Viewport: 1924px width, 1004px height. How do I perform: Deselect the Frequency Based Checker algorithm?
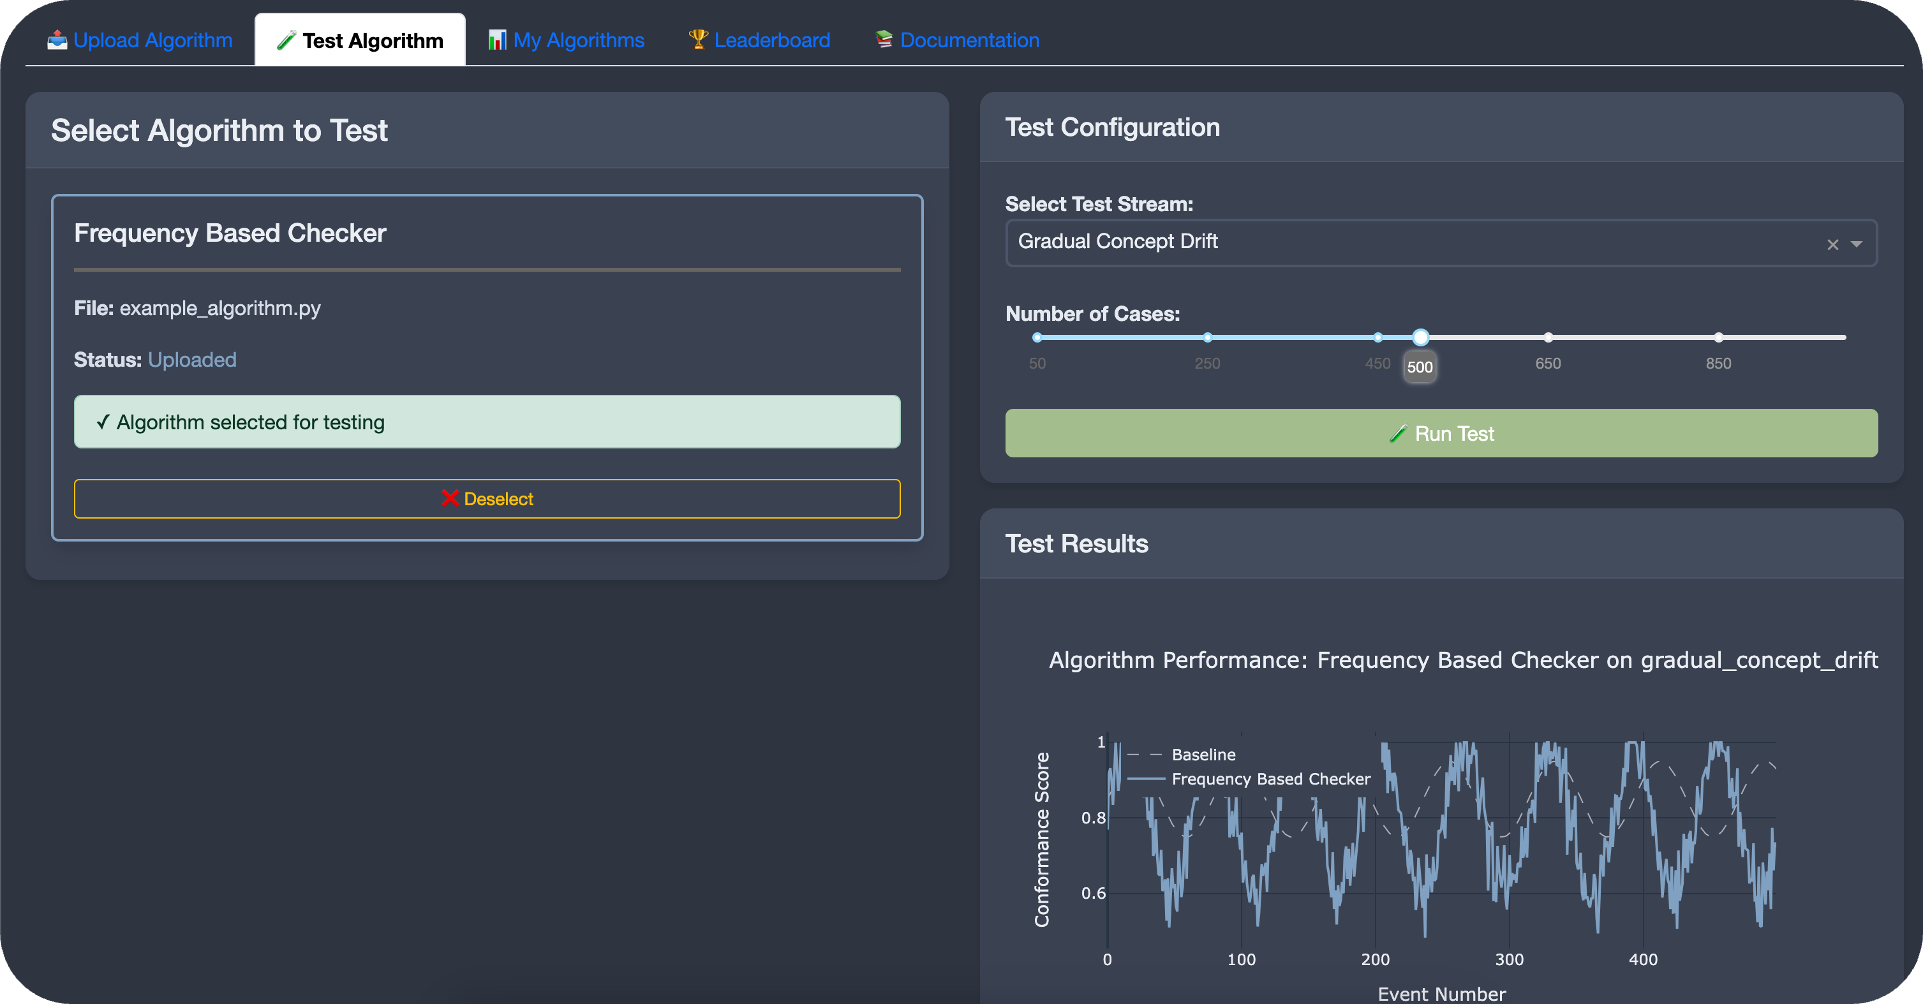coord(487,498)
